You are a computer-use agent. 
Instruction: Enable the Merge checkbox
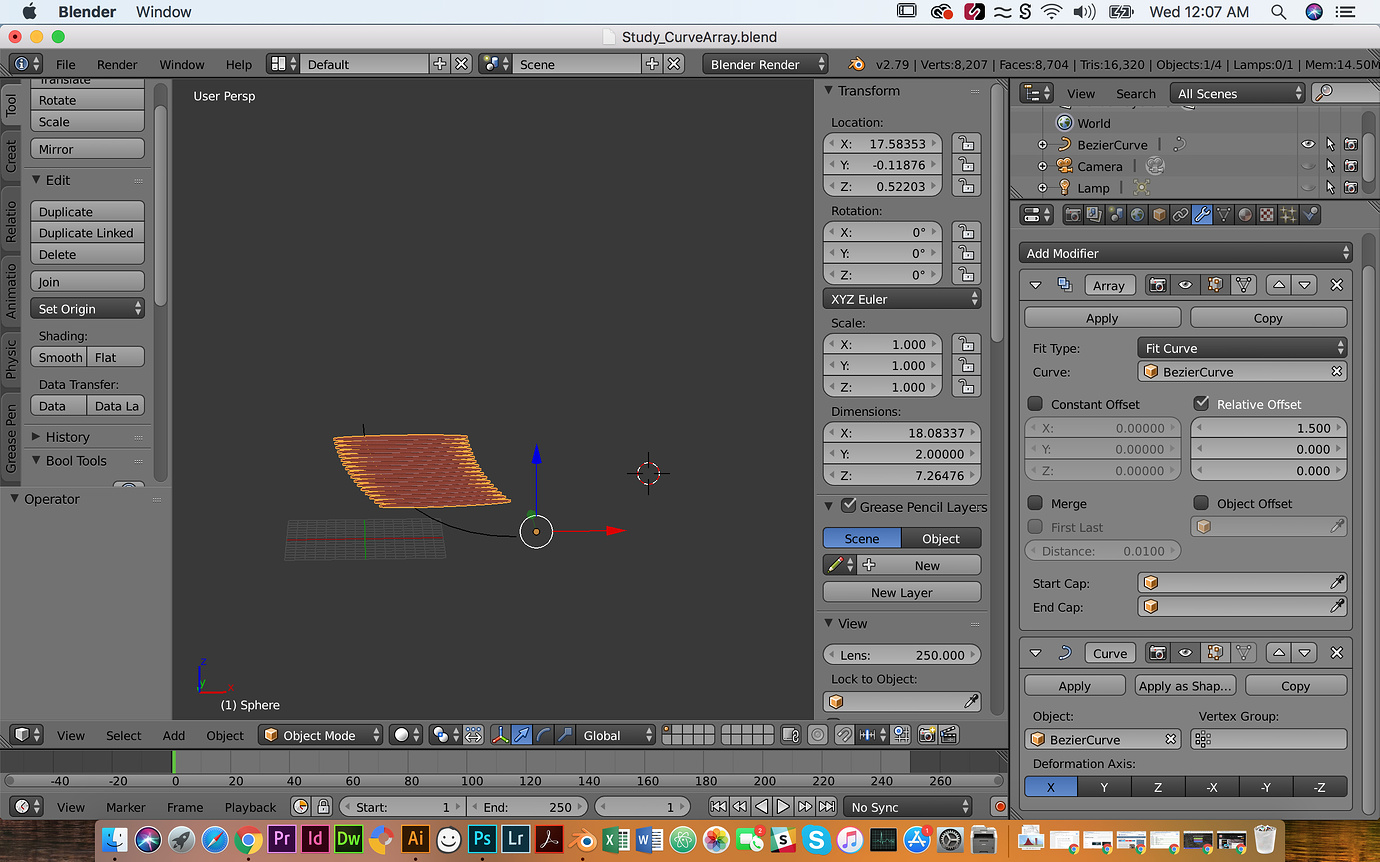tap(1036, 503)
